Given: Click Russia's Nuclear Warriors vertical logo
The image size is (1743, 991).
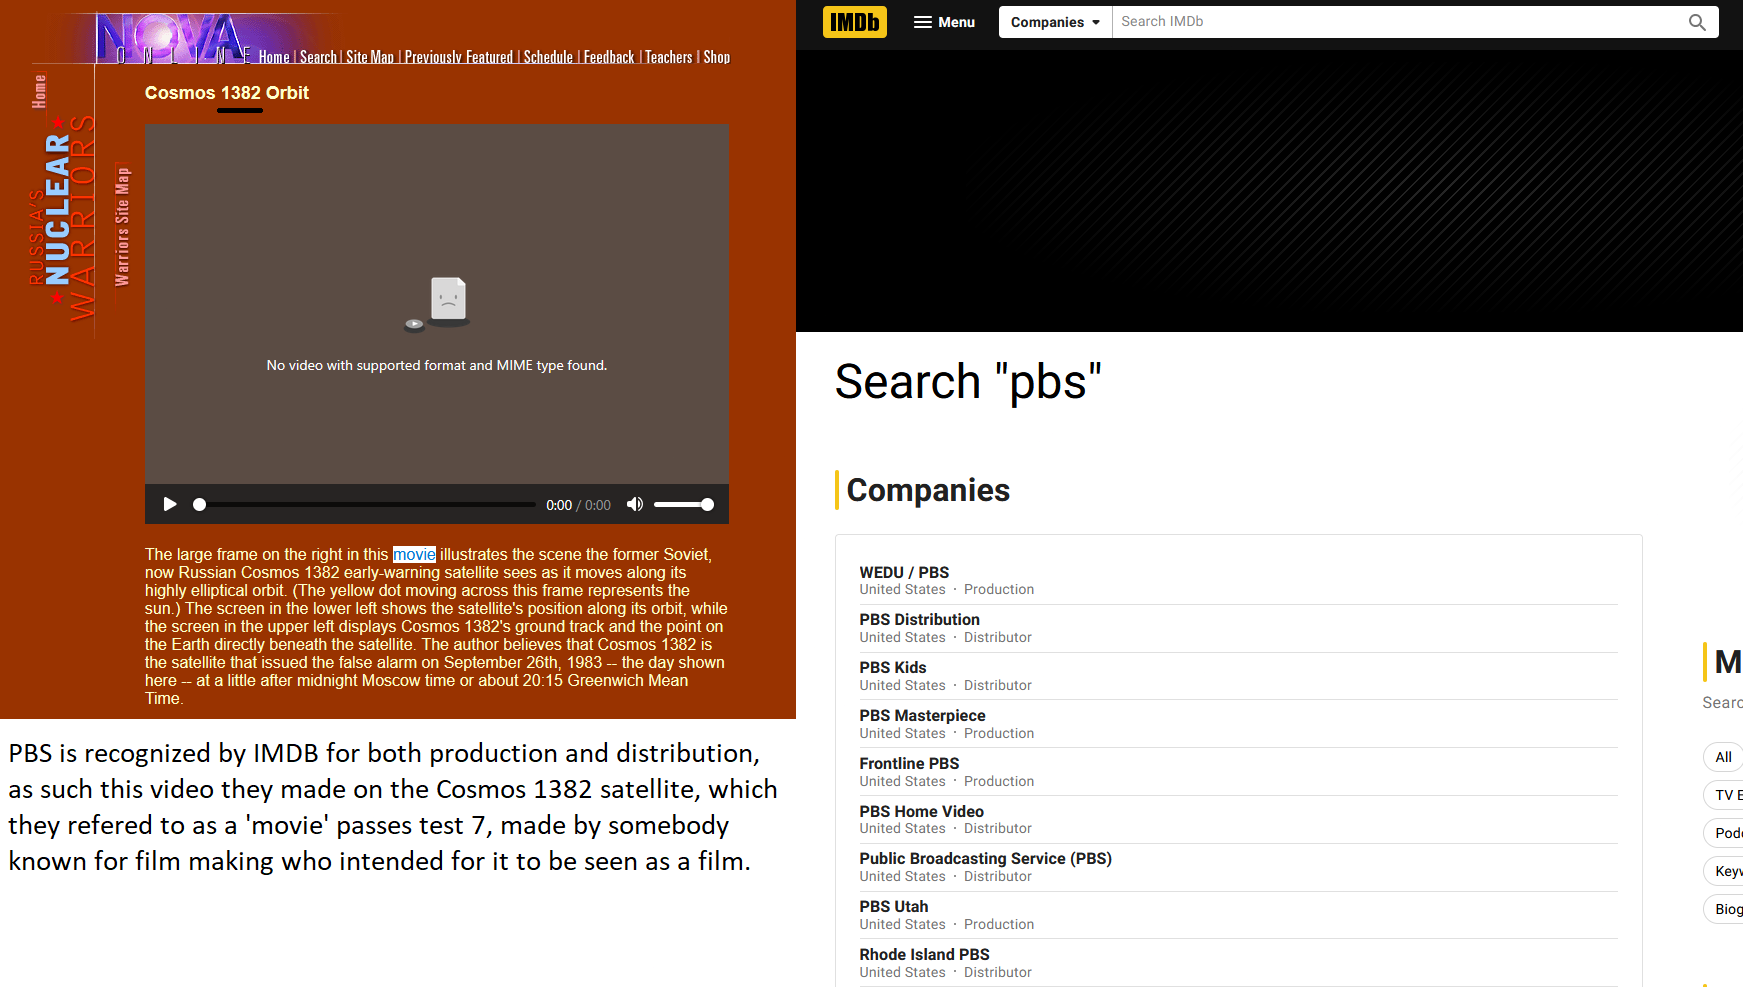Looking at the screenshot, I should tap(62, 217).
